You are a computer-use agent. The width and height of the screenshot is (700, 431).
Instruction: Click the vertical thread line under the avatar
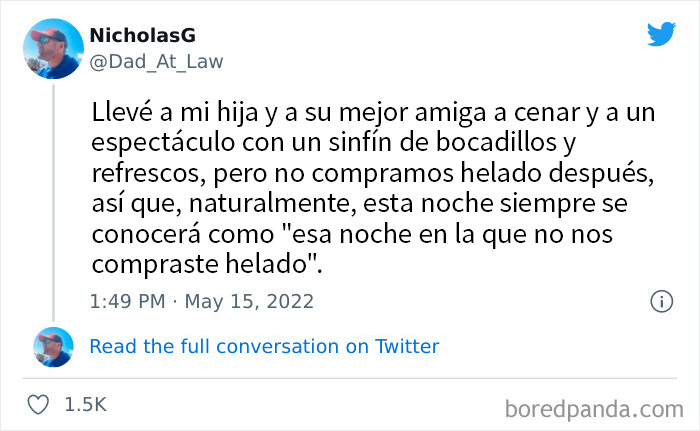coord(54,203)
